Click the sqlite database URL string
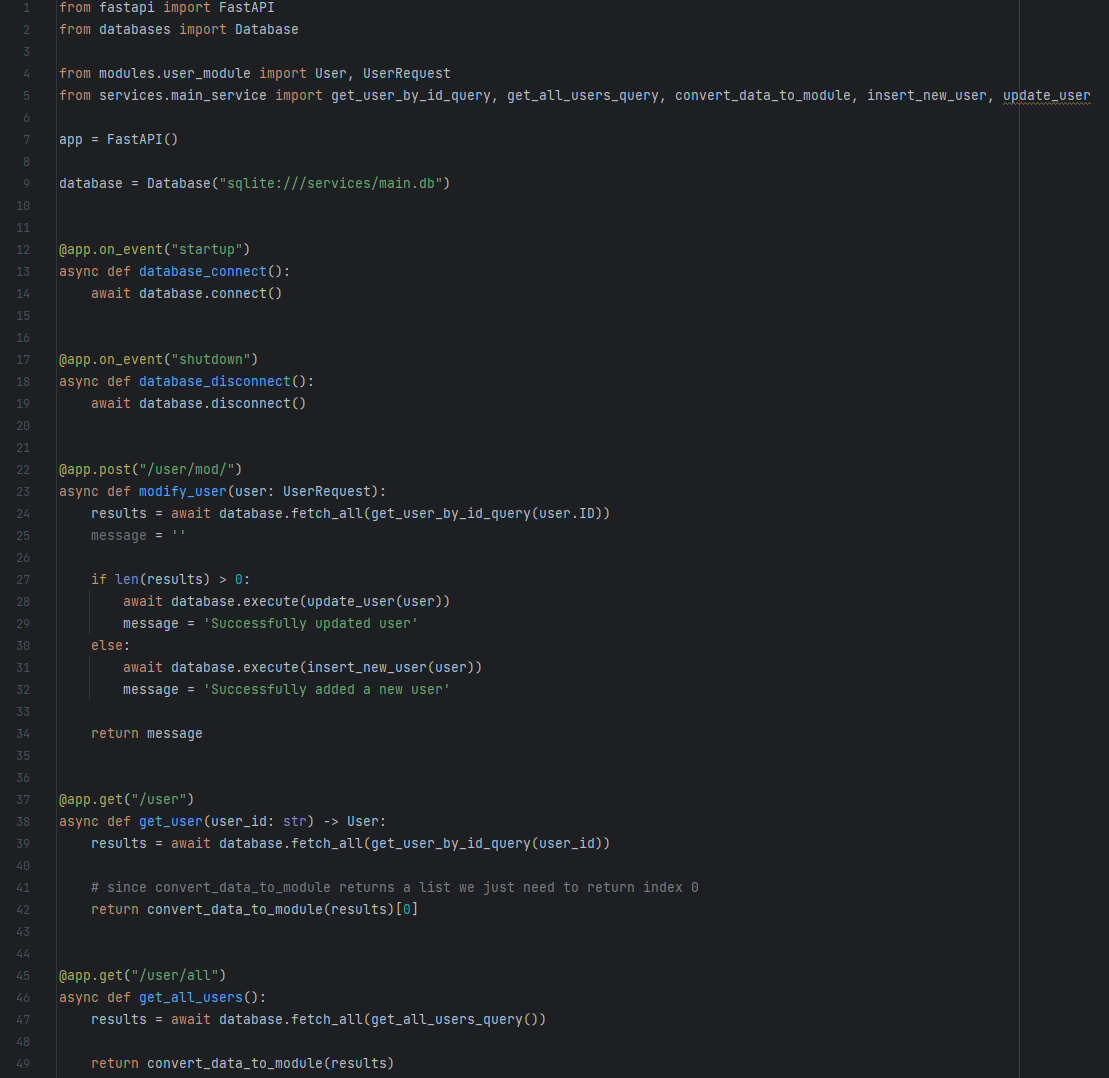 click(x=333, y=183)
